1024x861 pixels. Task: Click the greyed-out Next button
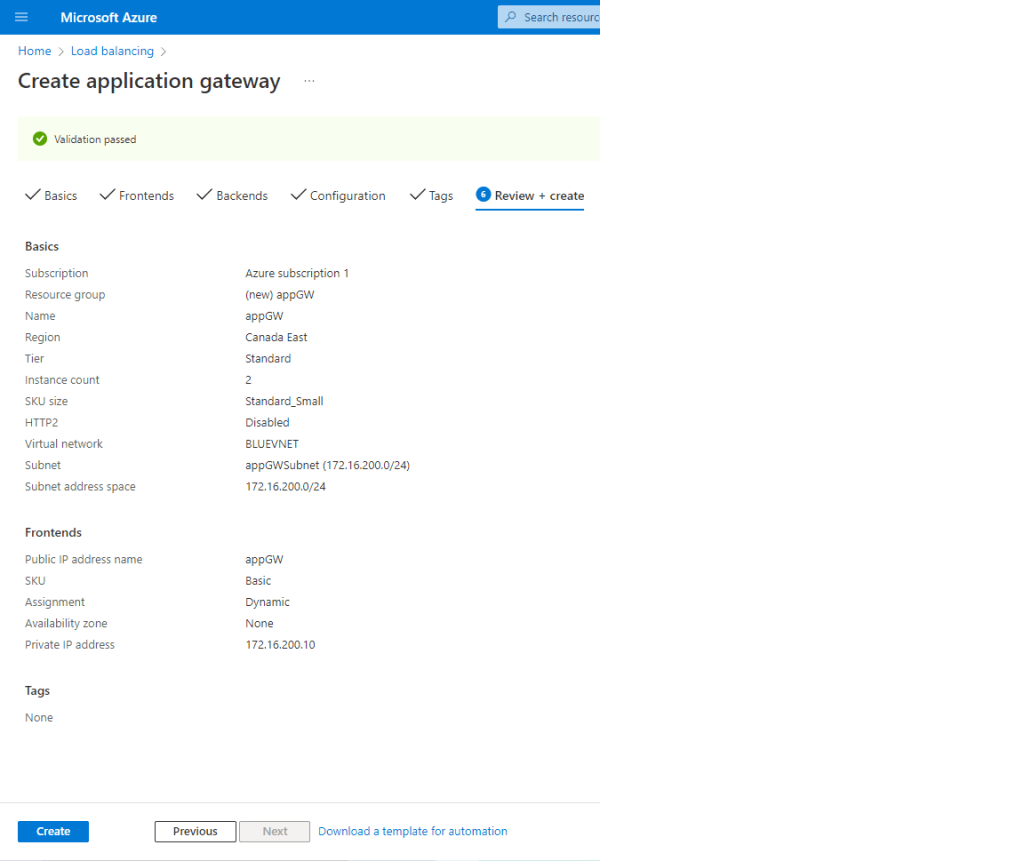coord(274,831)
